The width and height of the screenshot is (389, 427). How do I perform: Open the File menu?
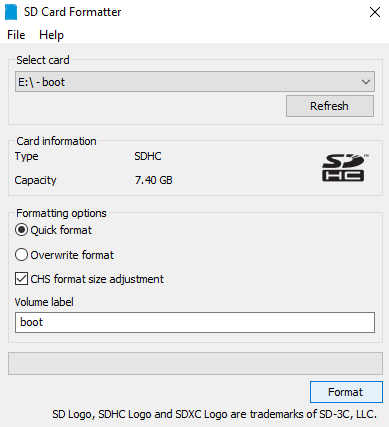click(x=16, y=35)
